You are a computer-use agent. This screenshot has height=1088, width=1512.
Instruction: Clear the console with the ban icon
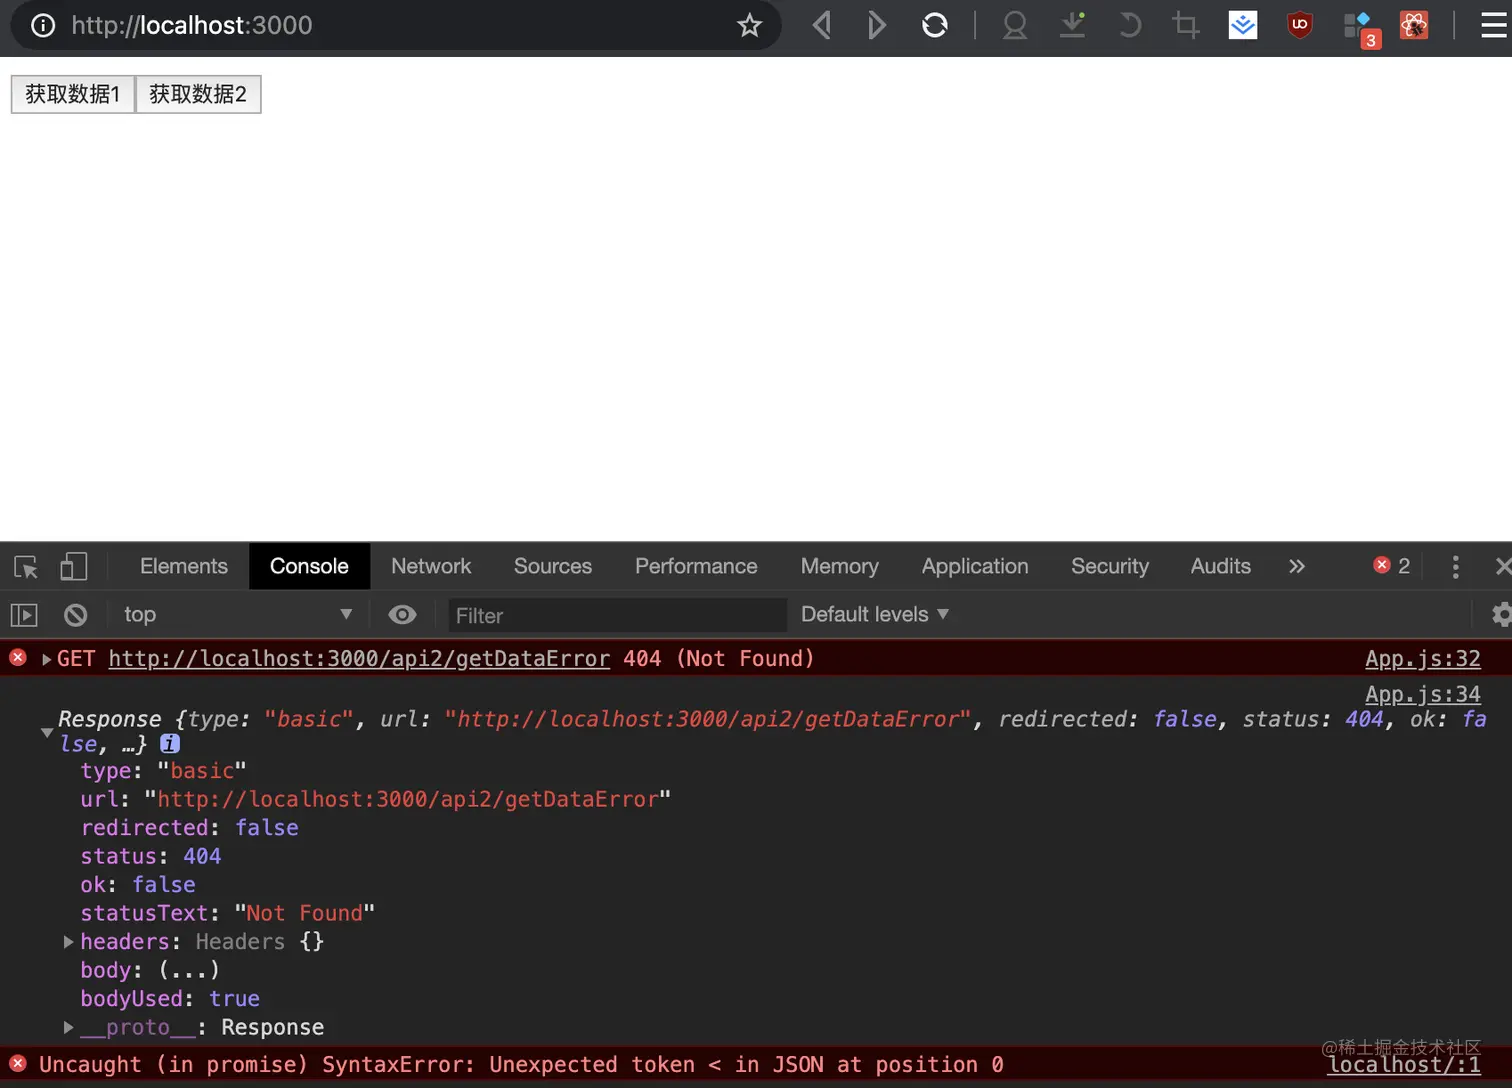(75, 615)
